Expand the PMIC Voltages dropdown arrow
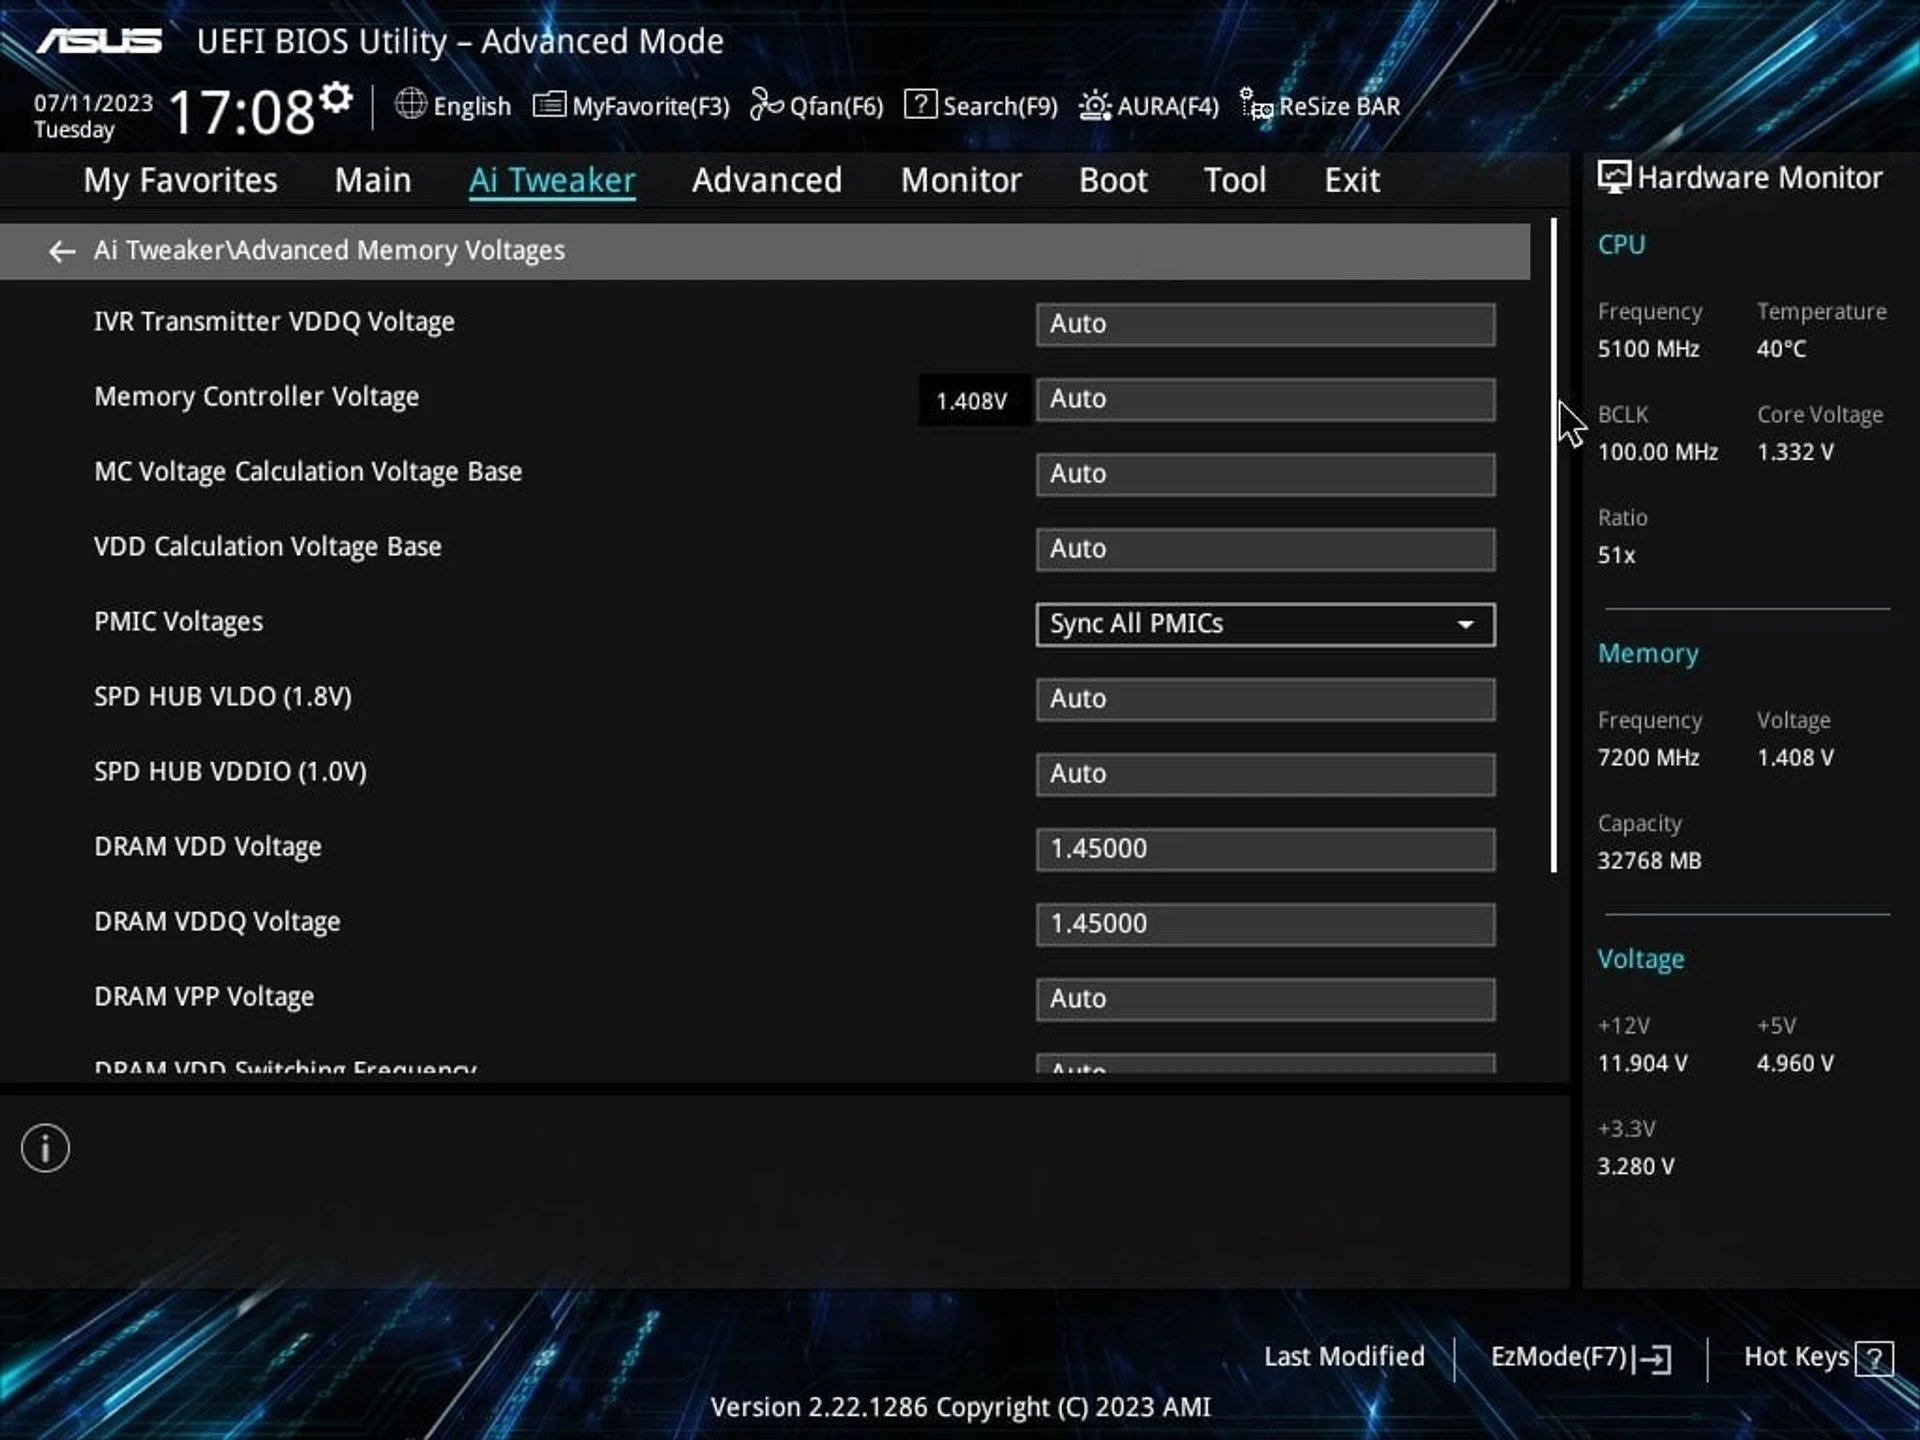This screenshot has height=1440, width=1920. tap(1465, 624)
